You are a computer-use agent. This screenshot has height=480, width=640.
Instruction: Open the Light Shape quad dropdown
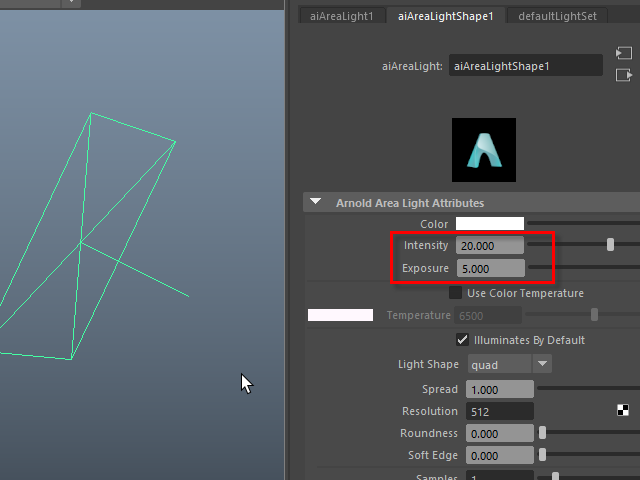point(541,365)
